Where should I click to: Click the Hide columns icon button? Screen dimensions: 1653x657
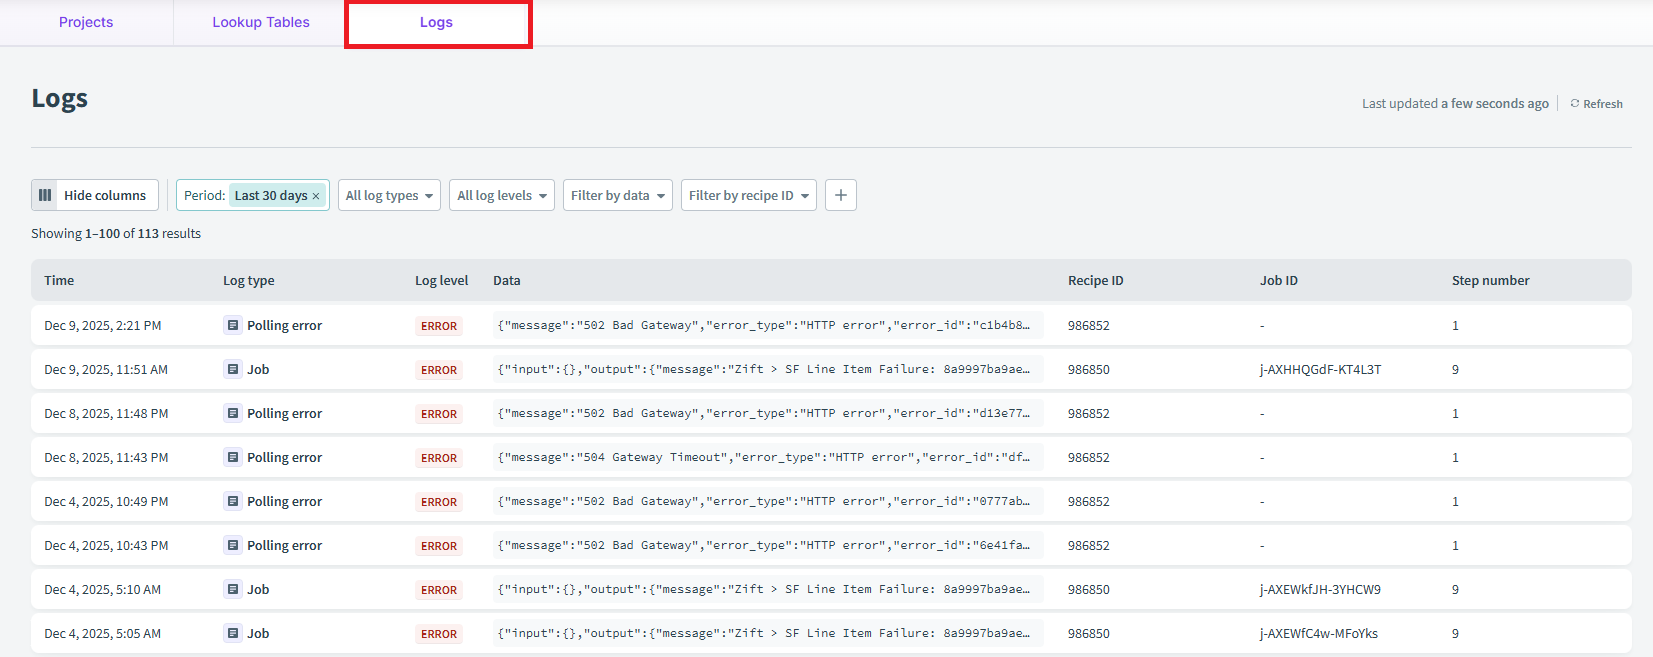(45, 195)
